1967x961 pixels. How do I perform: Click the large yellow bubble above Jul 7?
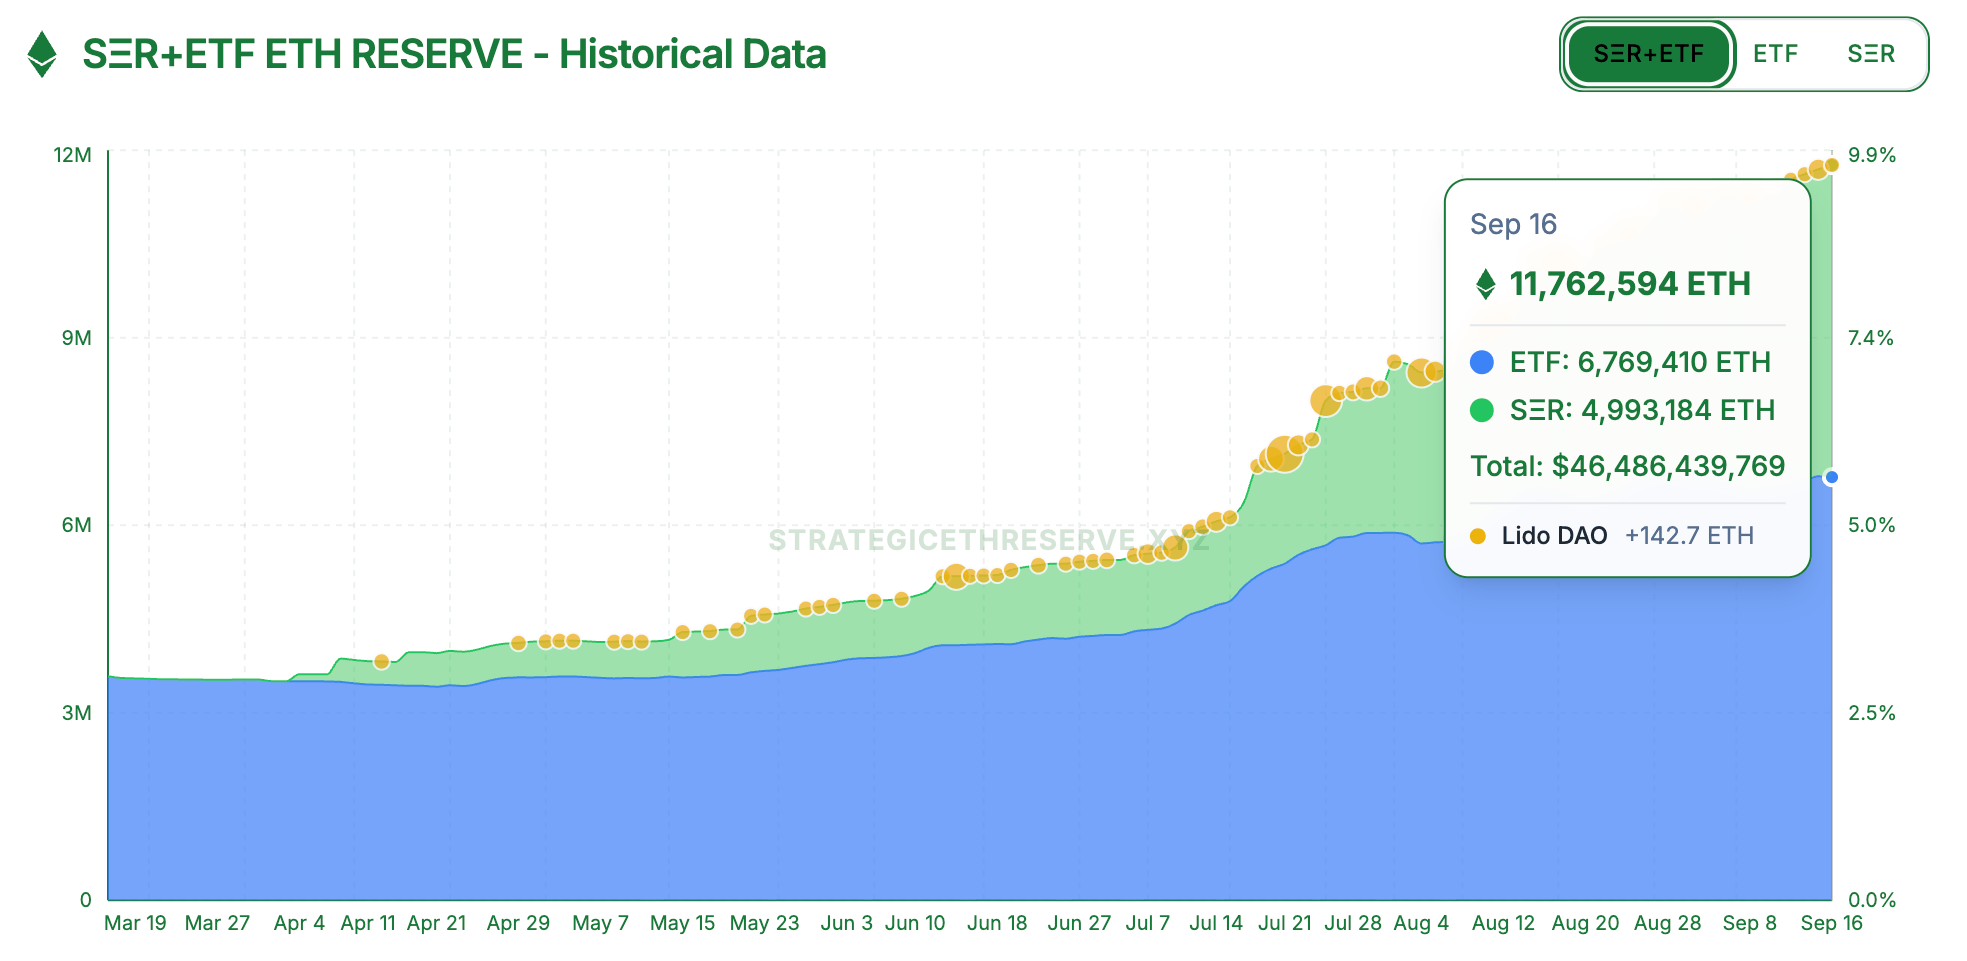(x=1174, y=547)
